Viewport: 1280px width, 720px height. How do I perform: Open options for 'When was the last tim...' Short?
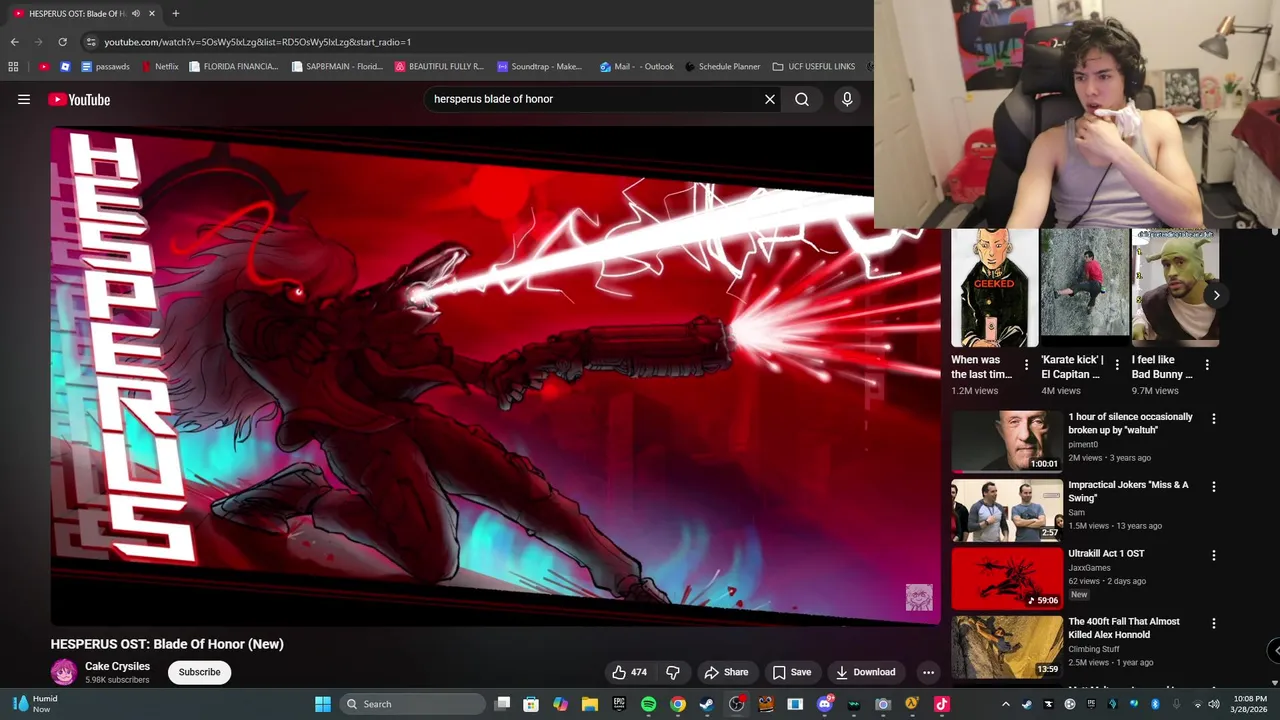[1026, 365]
